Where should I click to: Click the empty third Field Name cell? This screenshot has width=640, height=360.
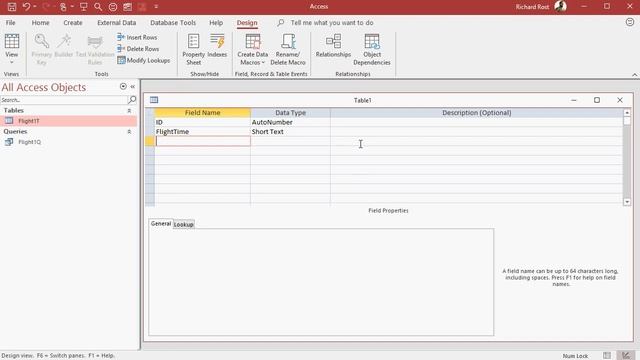pos(202,141)
